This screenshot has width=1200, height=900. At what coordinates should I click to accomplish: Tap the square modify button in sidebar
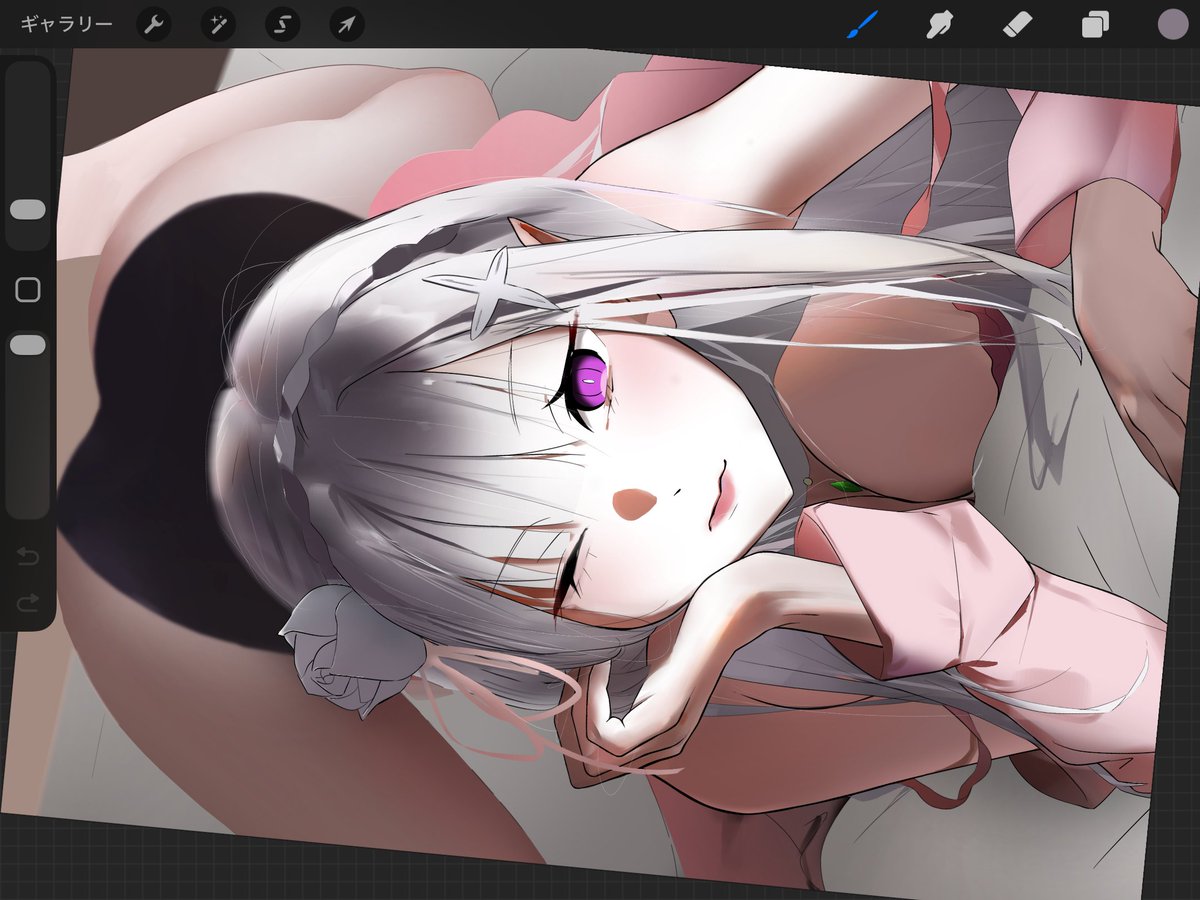(28, 290)
